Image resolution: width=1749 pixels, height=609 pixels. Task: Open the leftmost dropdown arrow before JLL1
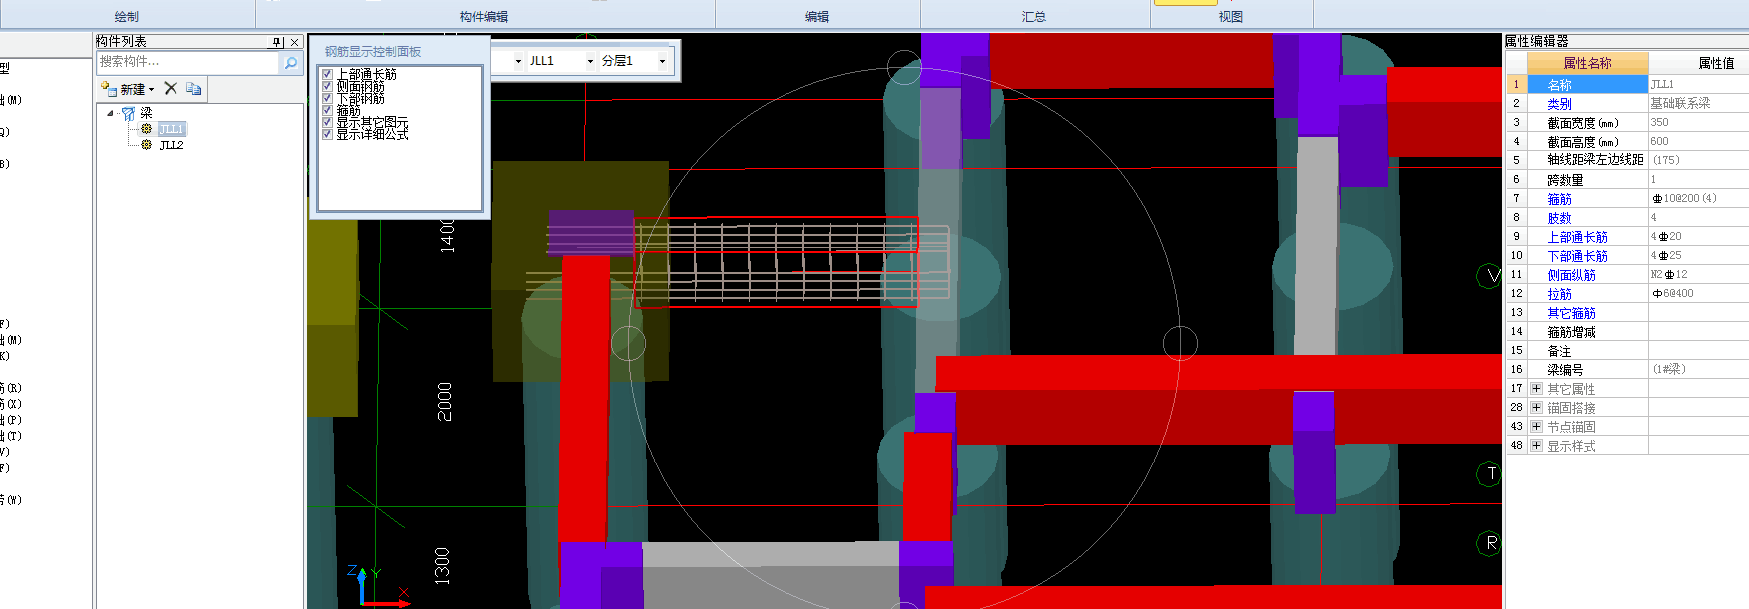tap(518, 61)
